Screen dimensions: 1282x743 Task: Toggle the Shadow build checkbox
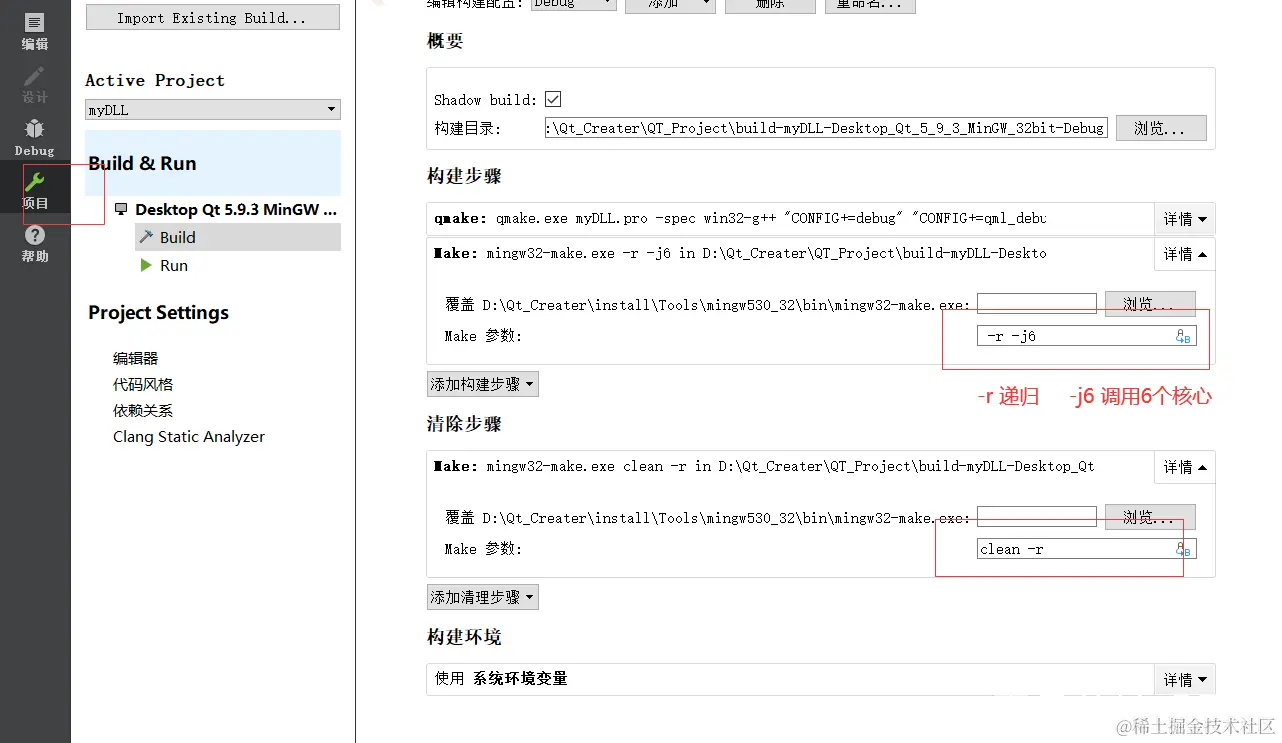pos(552,99)
